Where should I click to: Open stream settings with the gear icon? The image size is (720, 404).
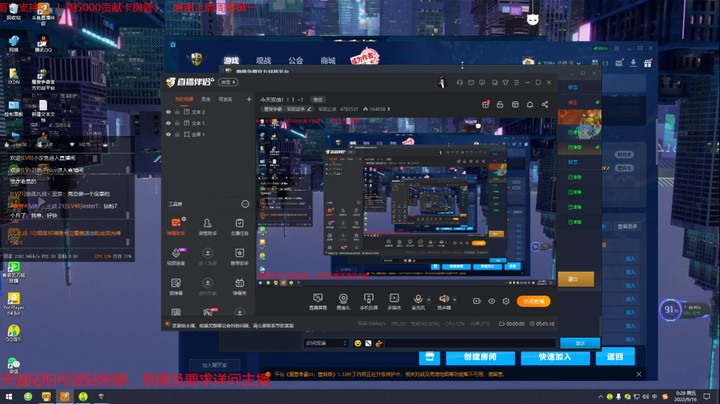[506, 301]
